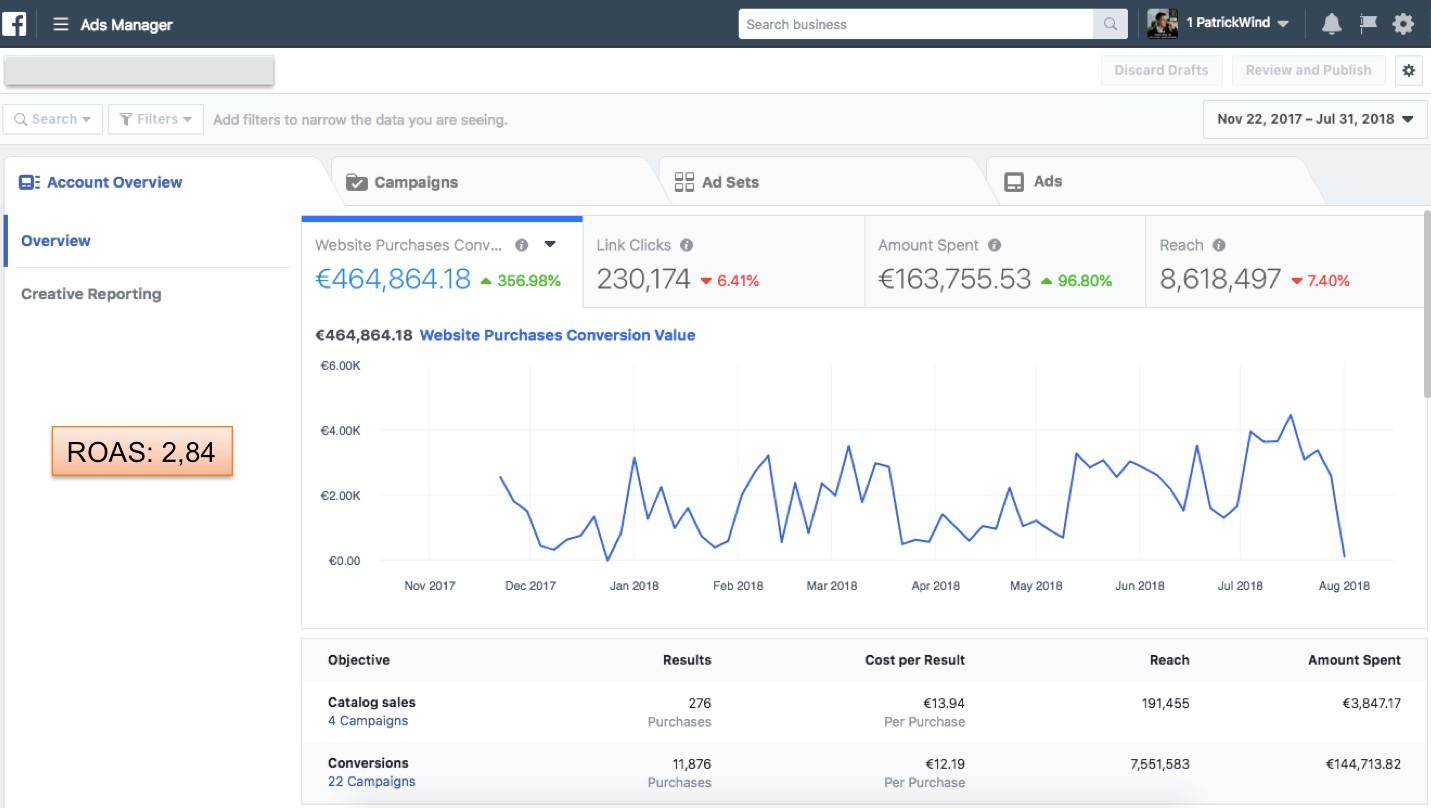
Task: Open the Search dropdown in filter bar
Action: 53,119
